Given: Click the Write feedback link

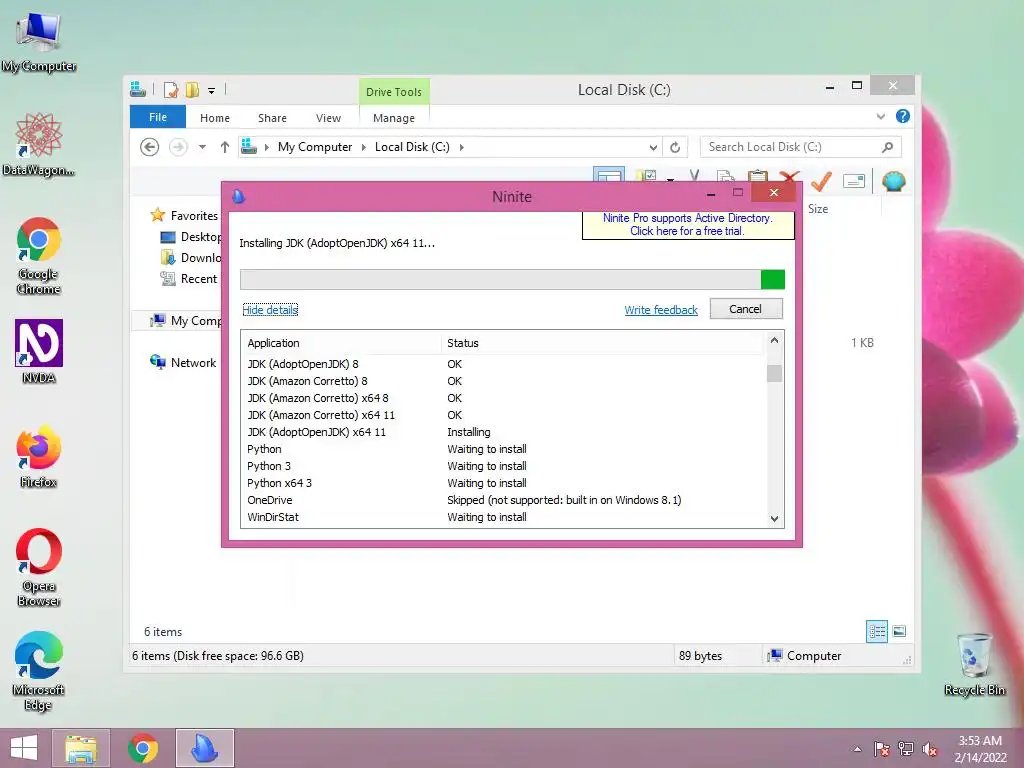Looking at the screenshot, I should tap(661, 310).
